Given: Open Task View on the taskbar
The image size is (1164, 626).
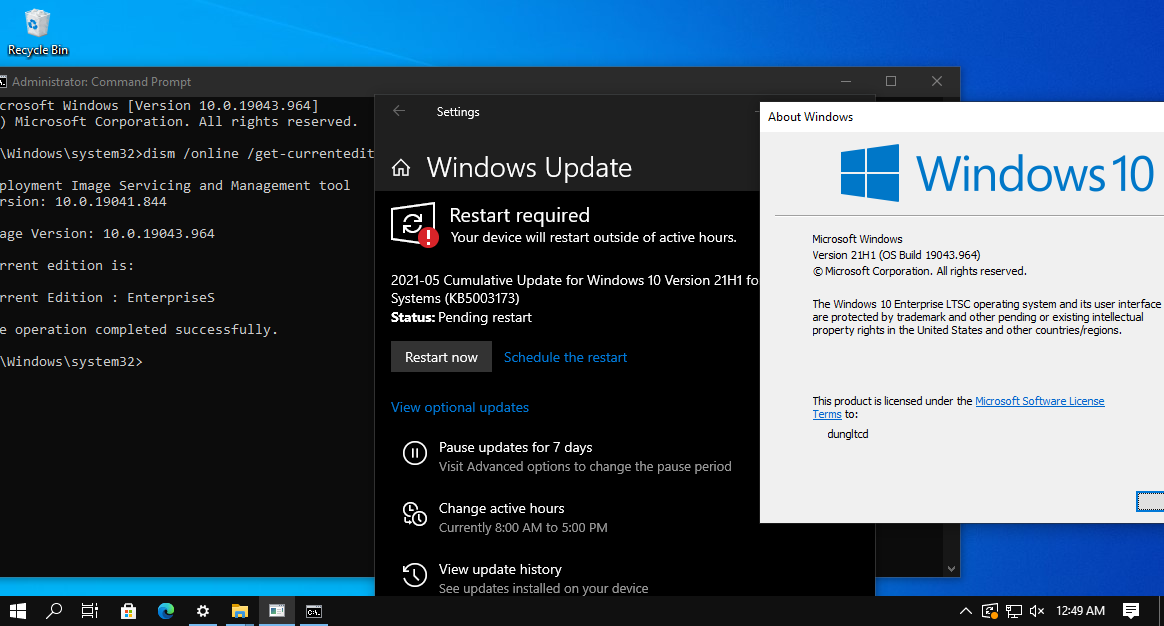Looking at the screenshot, I should (x=90, y=610).
